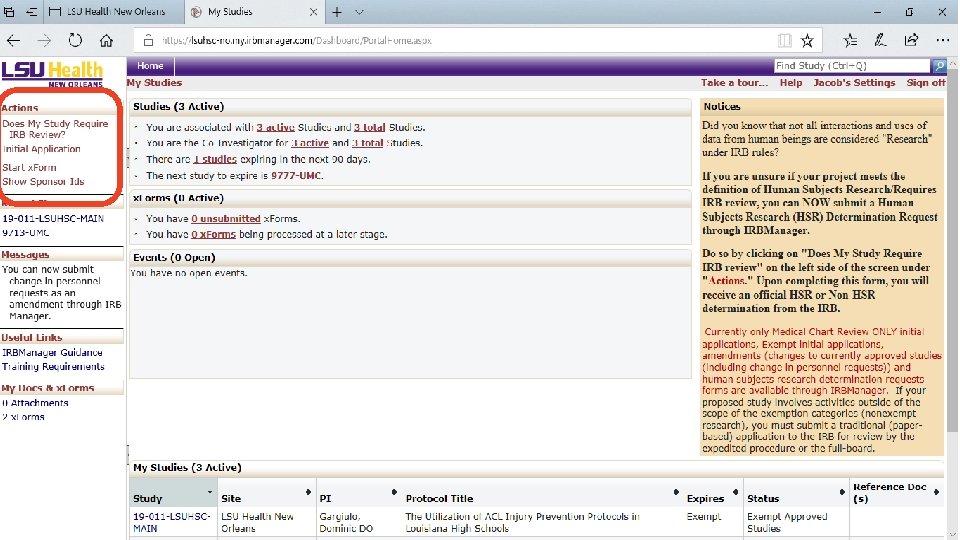Image resolution: width=960 pixels, height=540 pixels.
Task: Open next expiring study 9777-UMC
Action: point(296,176)
